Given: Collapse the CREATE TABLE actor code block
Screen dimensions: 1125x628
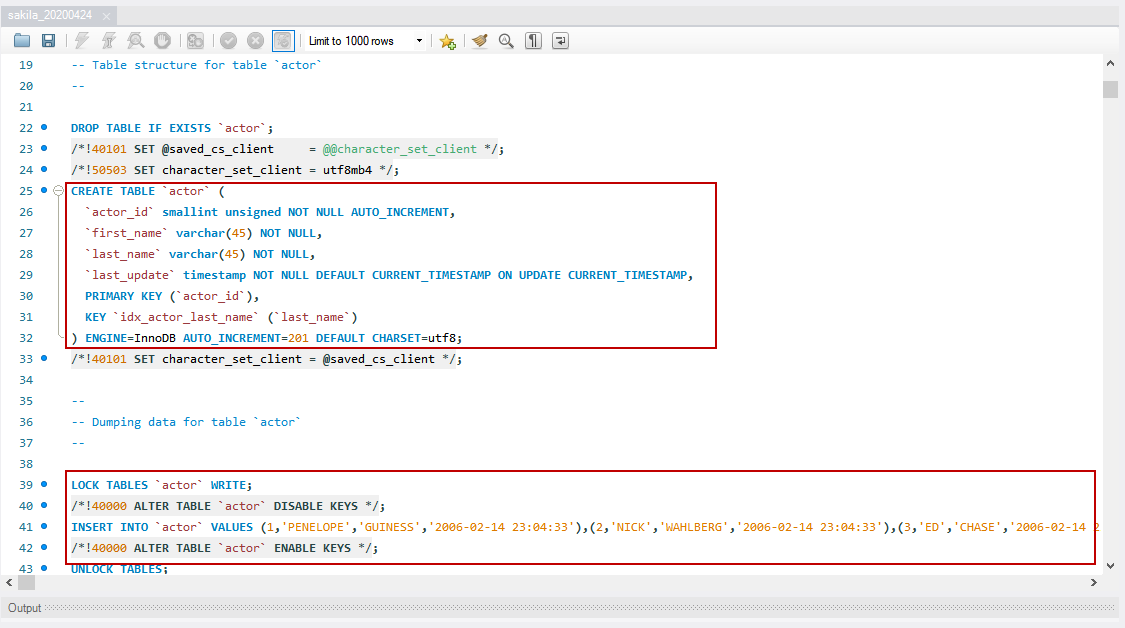Looking at the screenshot, I should tap(59, 190).
